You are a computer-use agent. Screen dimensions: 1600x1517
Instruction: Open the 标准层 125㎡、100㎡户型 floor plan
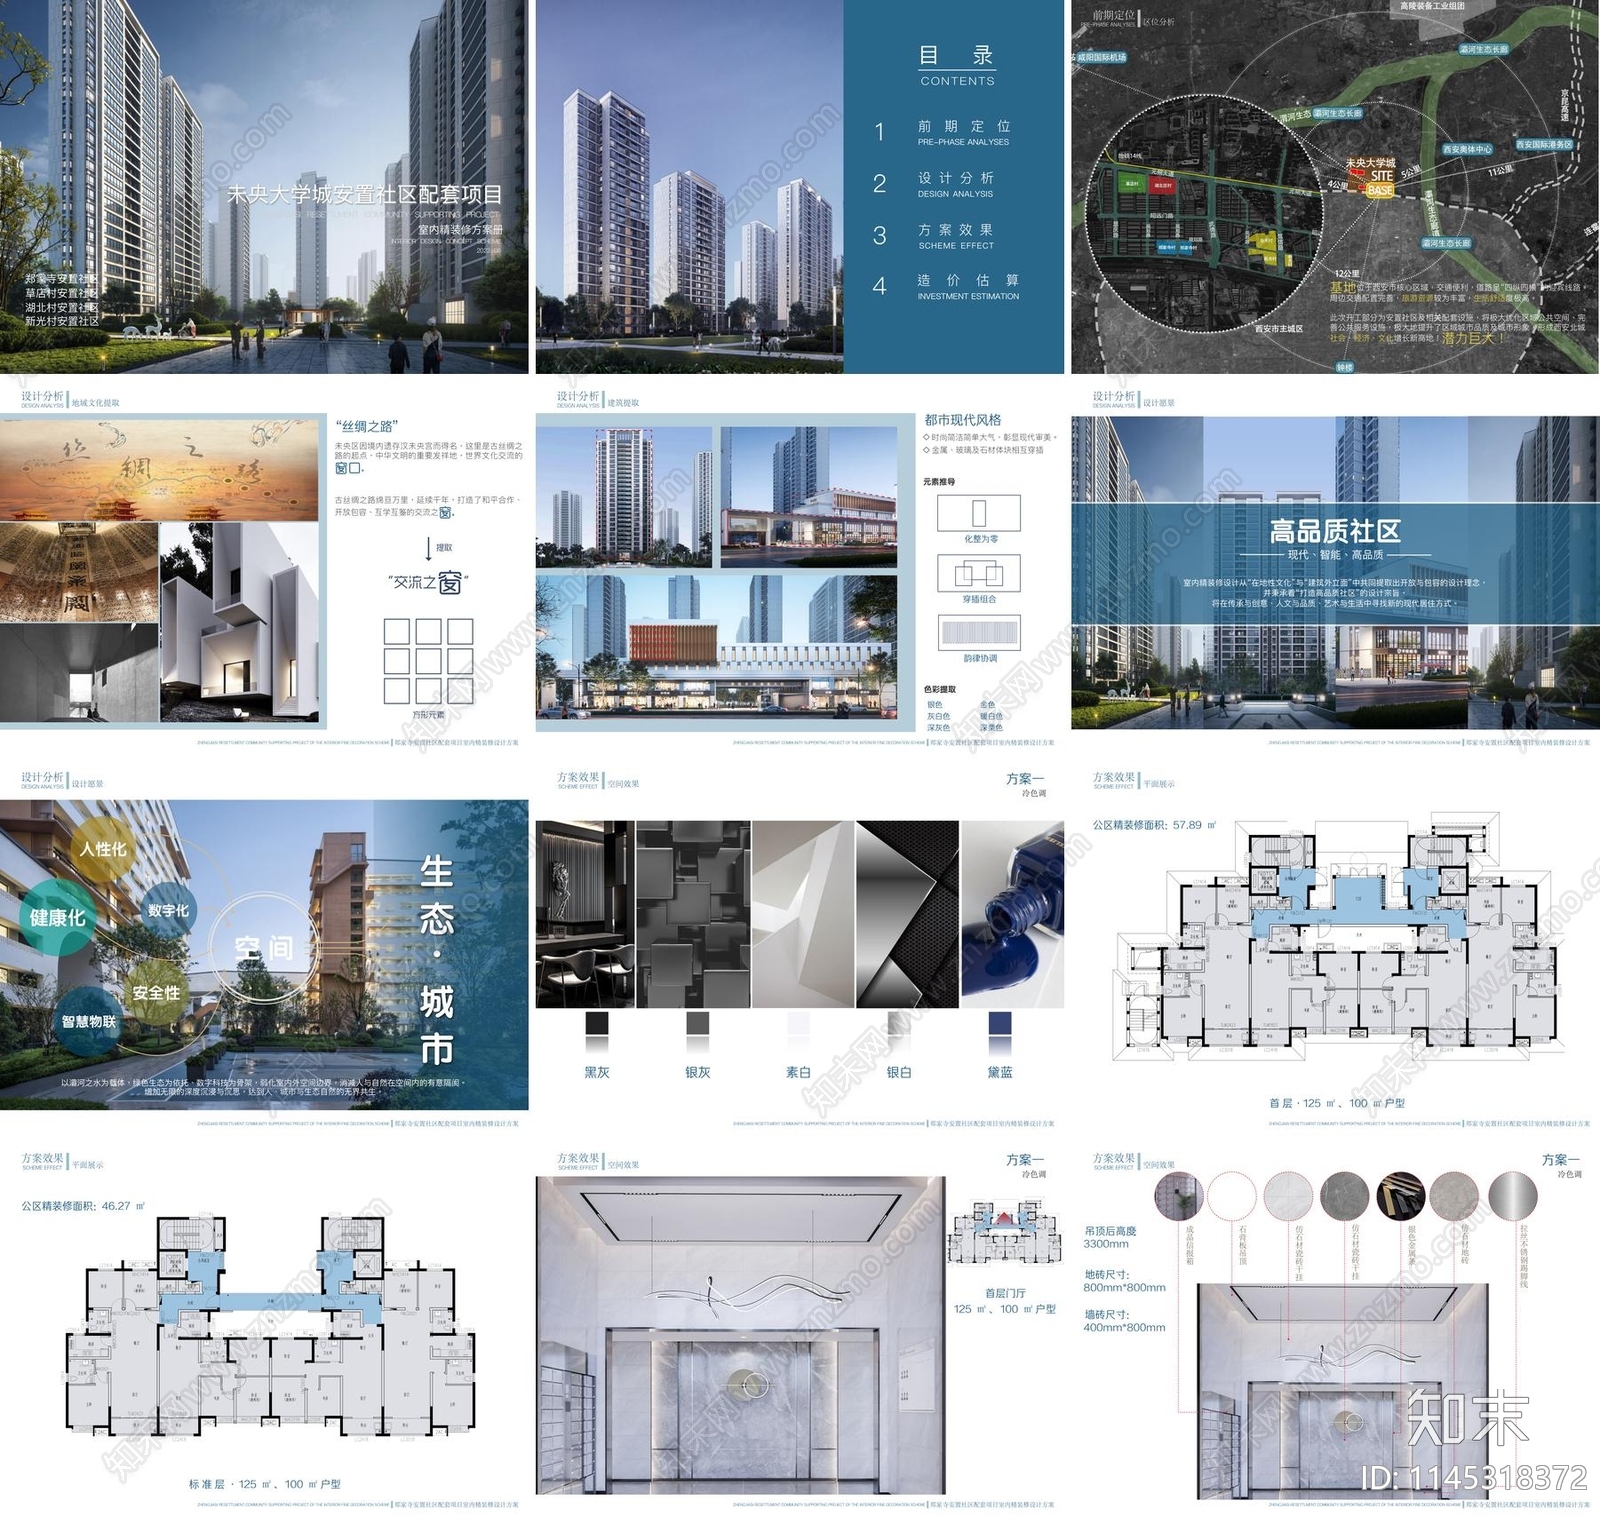point(271,1327)
